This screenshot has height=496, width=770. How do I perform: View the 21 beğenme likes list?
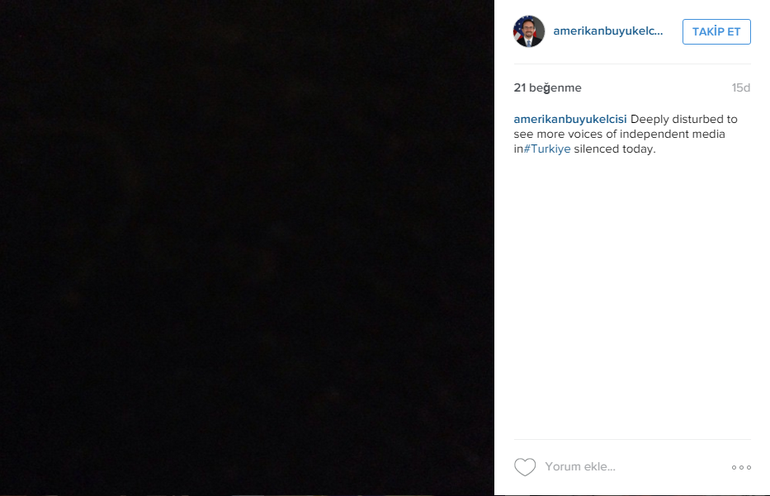pyautogui.click(x=548, y=88)
